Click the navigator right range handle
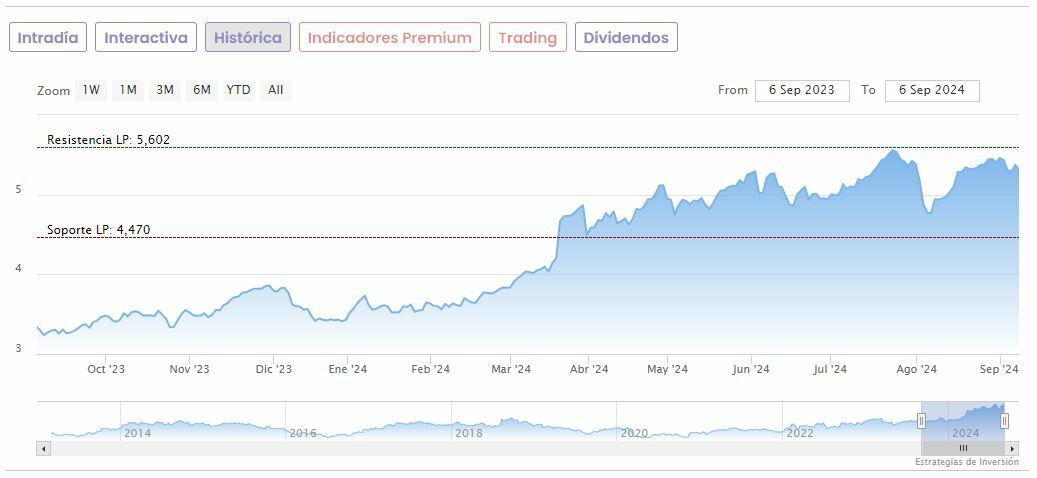This screenshot has height=478, width=1037. coord(1005,421)
